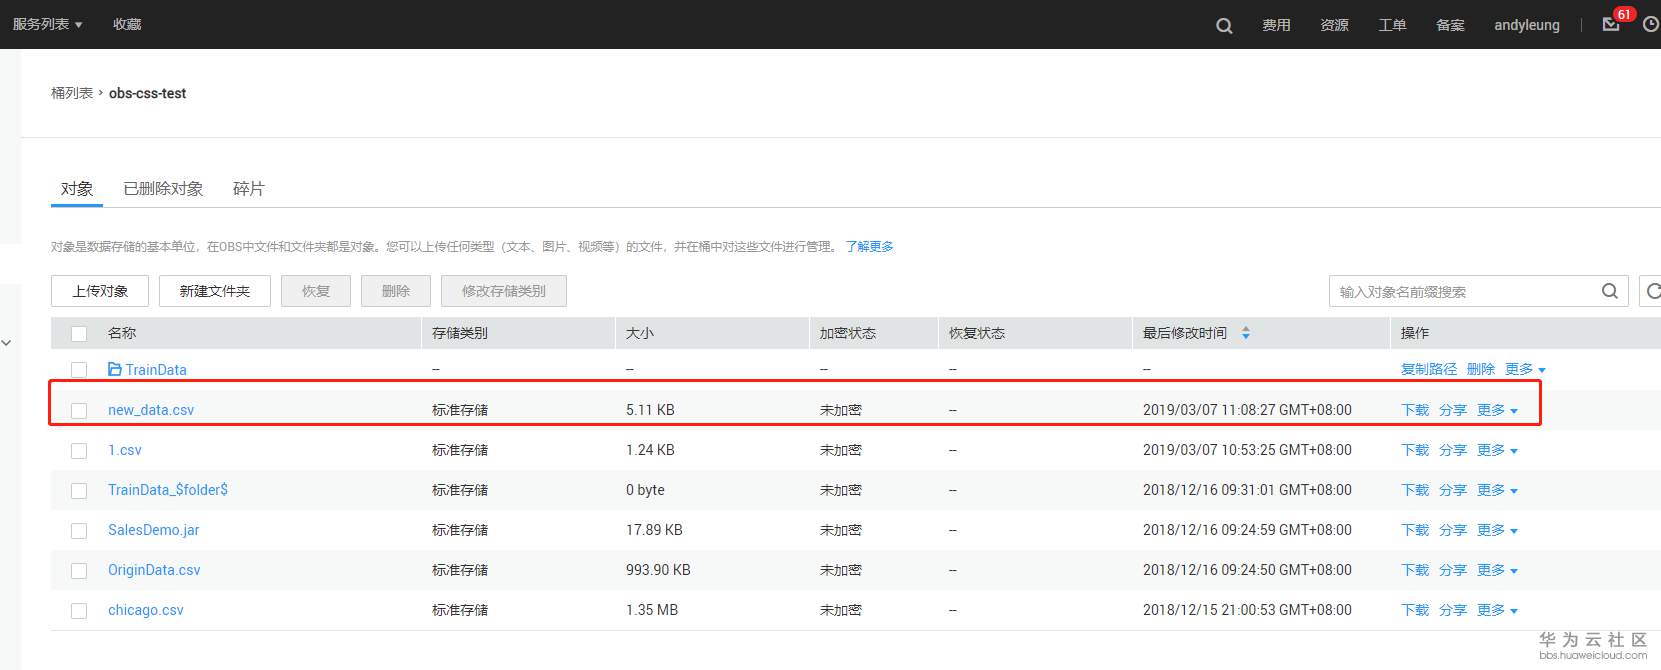Open the SalesDemo.jar object link
This screenshot has height=670, width=1661.
tap(154, 530)
